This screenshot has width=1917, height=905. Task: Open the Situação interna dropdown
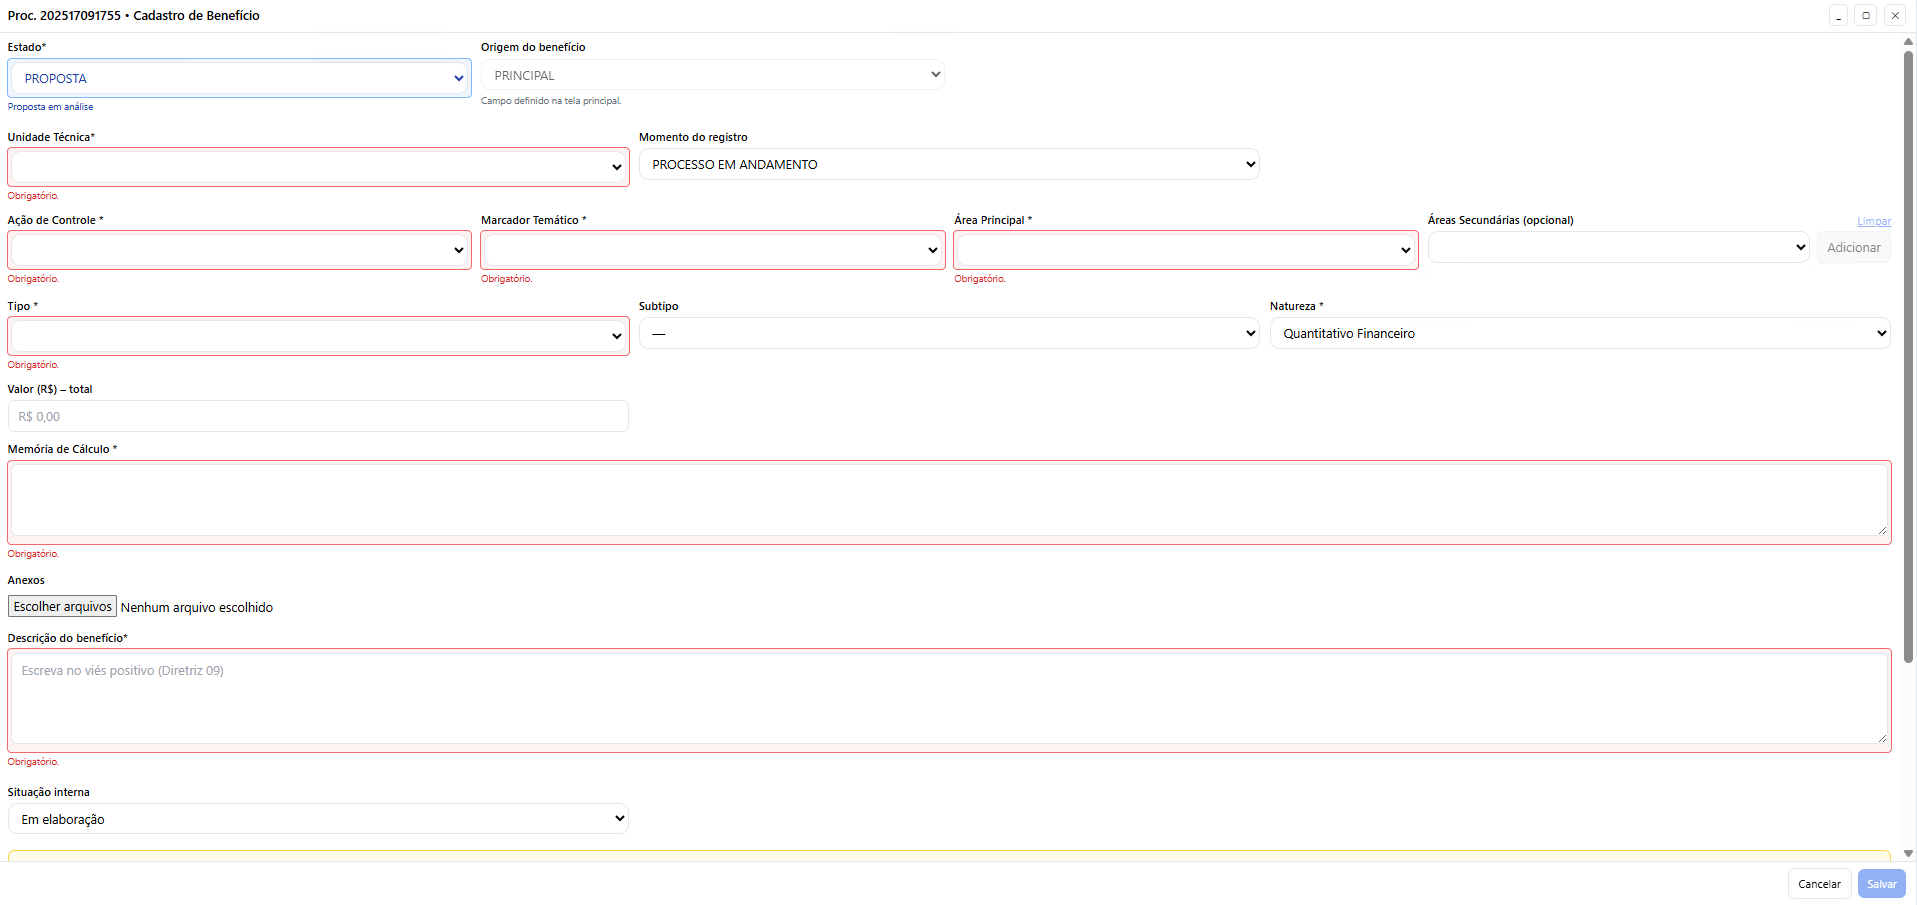[x=318, y=819]
